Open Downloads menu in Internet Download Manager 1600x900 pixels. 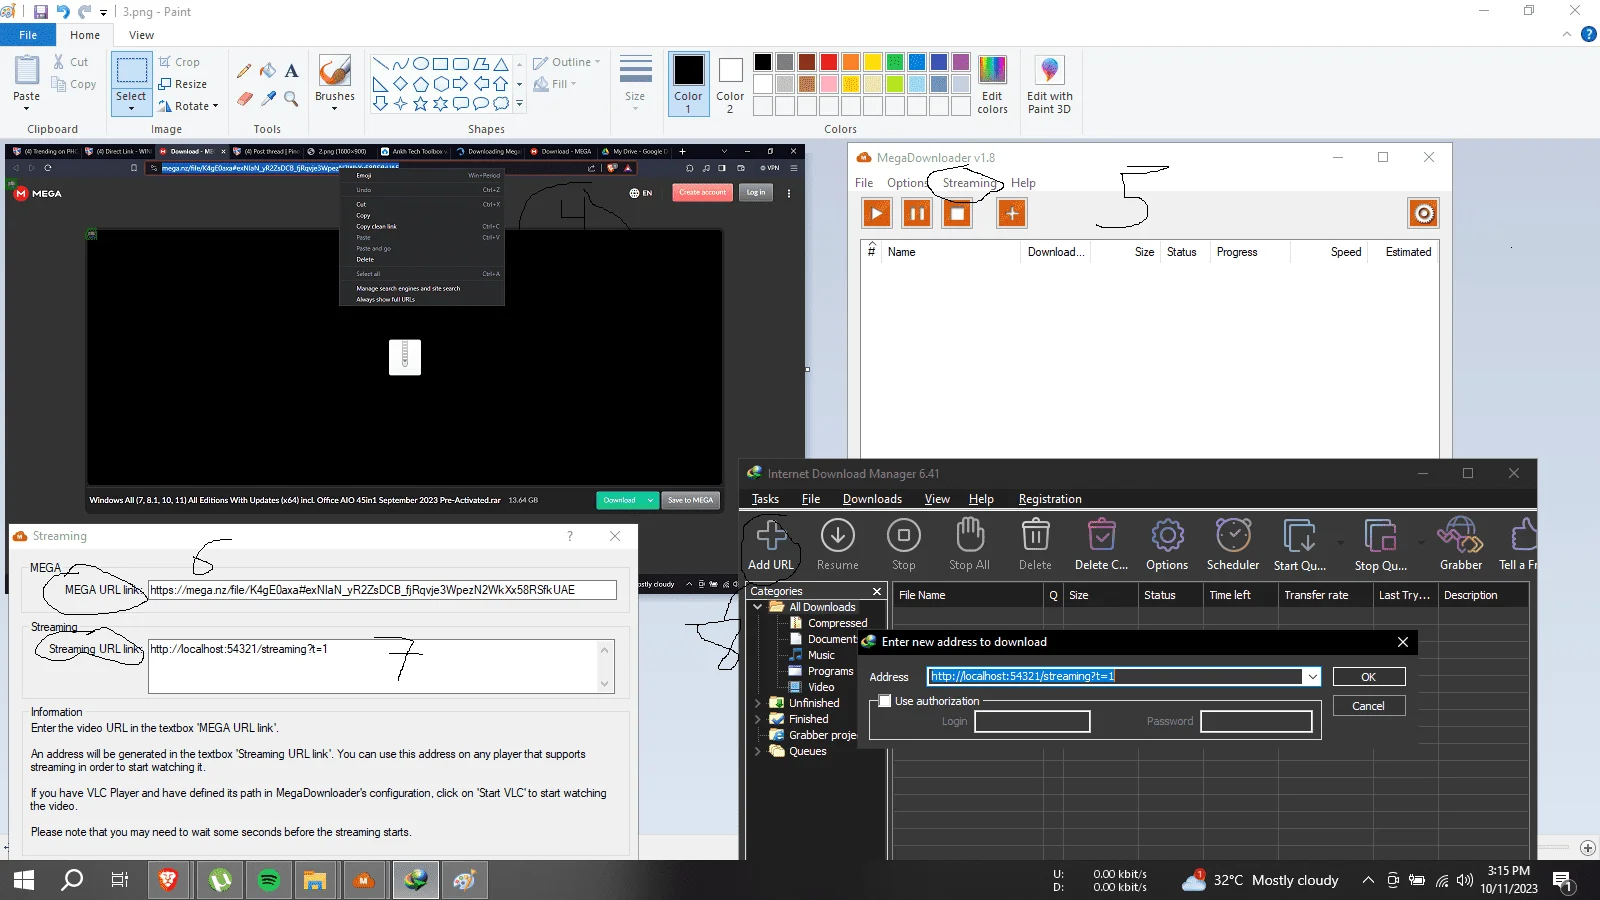[872, 499]
